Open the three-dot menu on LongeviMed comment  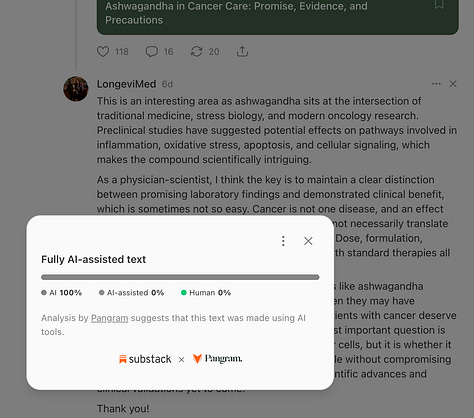coord(436,84)
